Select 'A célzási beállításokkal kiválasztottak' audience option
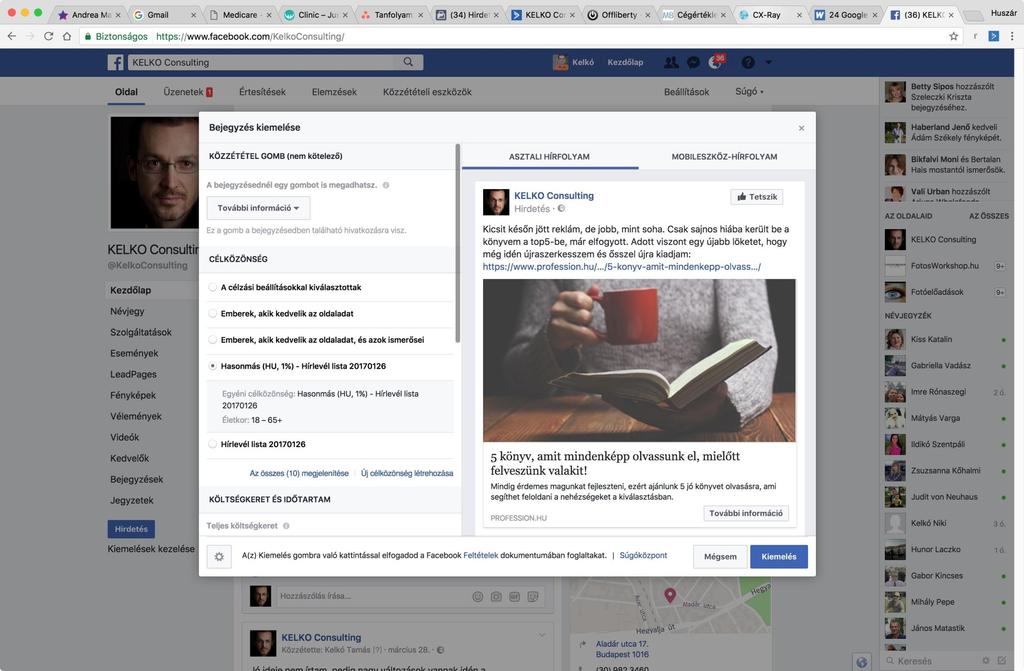 213,287
